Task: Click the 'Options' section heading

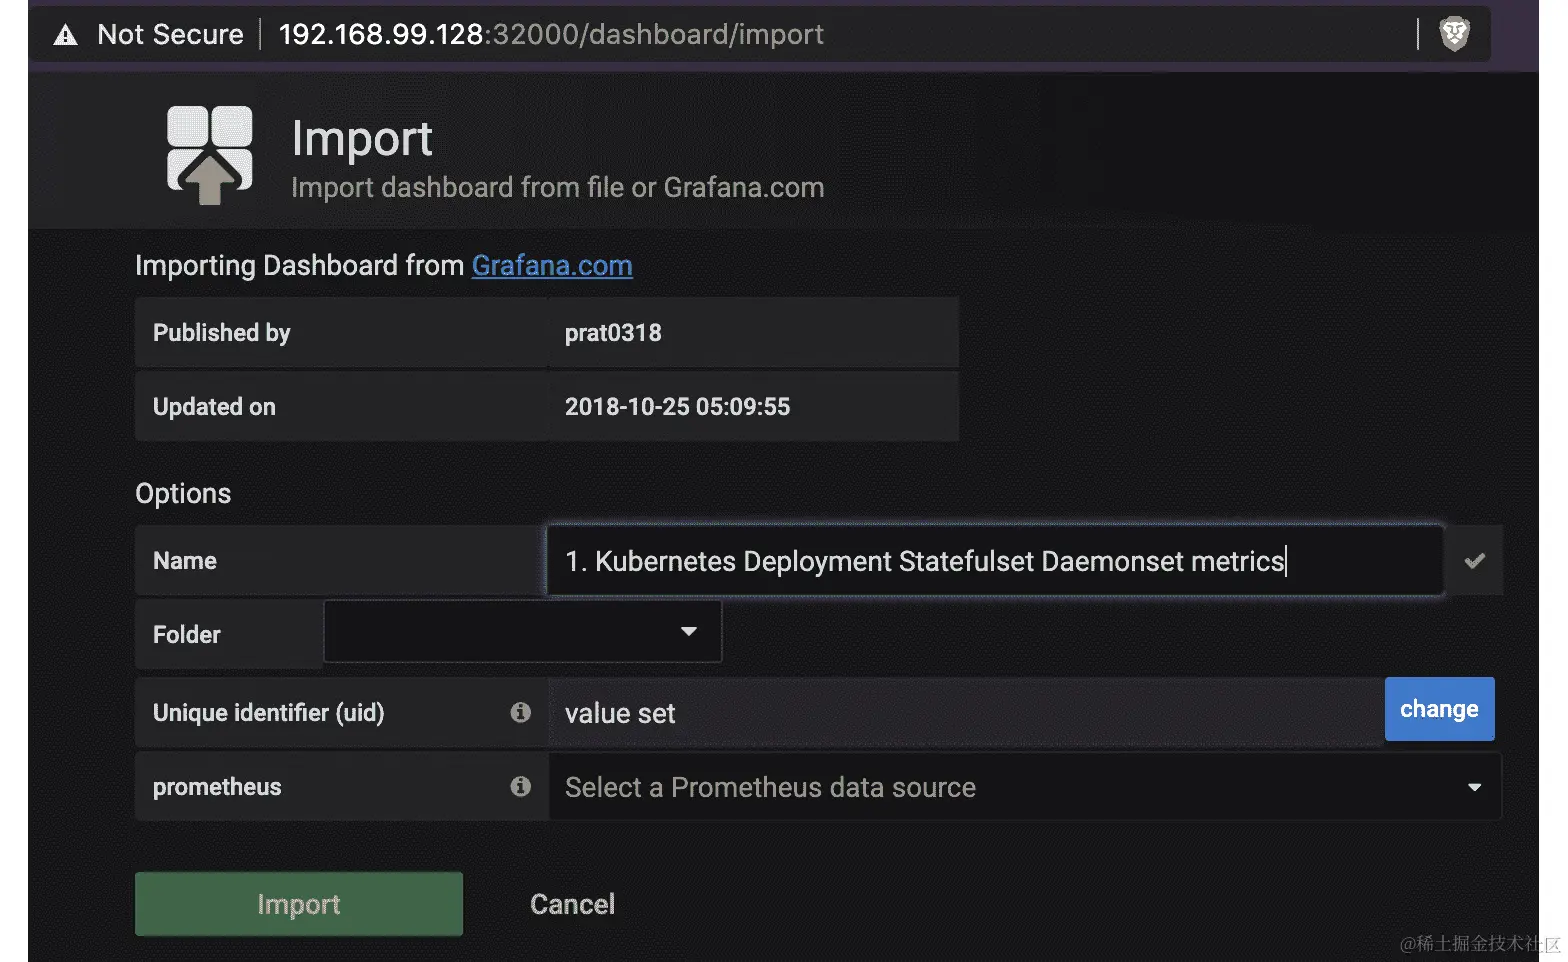Action: pyautogui.click(x=183, y=494)
